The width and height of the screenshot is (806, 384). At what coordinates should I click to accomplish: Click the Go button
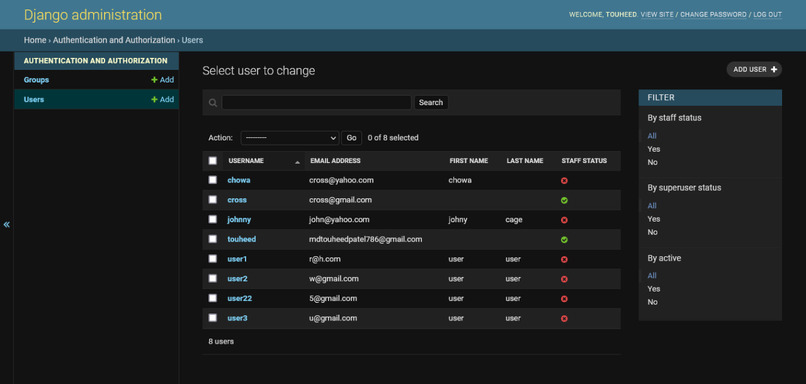coord(352,138)
